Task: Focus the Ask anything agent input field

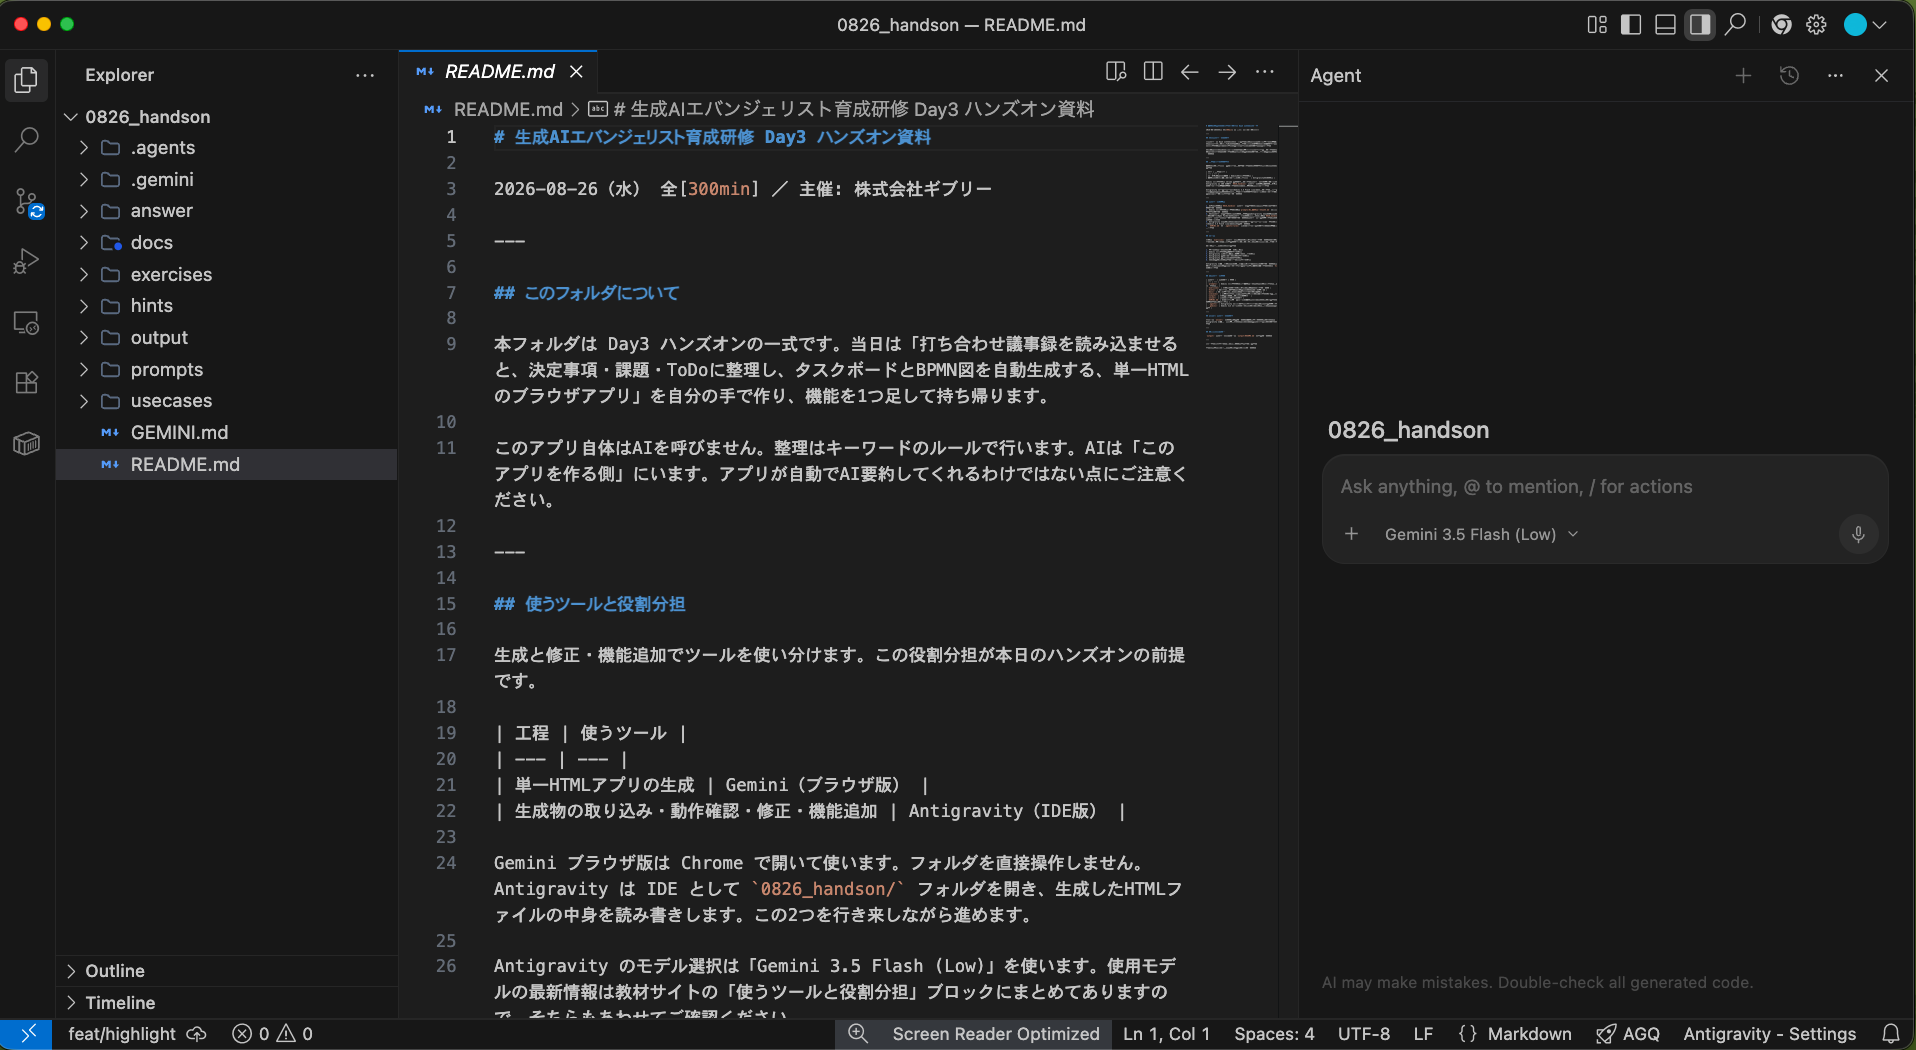Action: (1604, 487)
